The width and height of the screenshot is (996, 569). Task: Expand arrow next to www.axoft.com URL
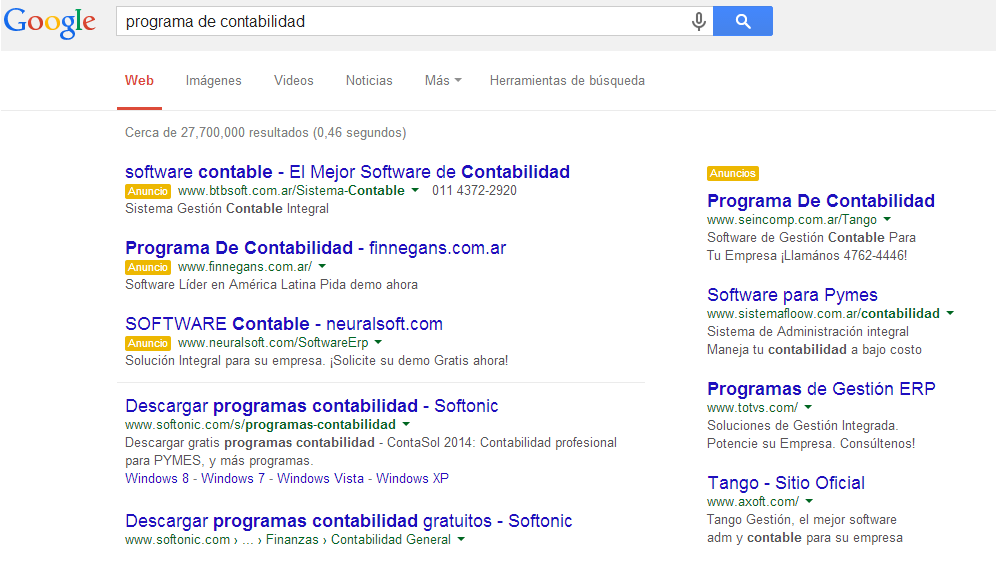809,501
